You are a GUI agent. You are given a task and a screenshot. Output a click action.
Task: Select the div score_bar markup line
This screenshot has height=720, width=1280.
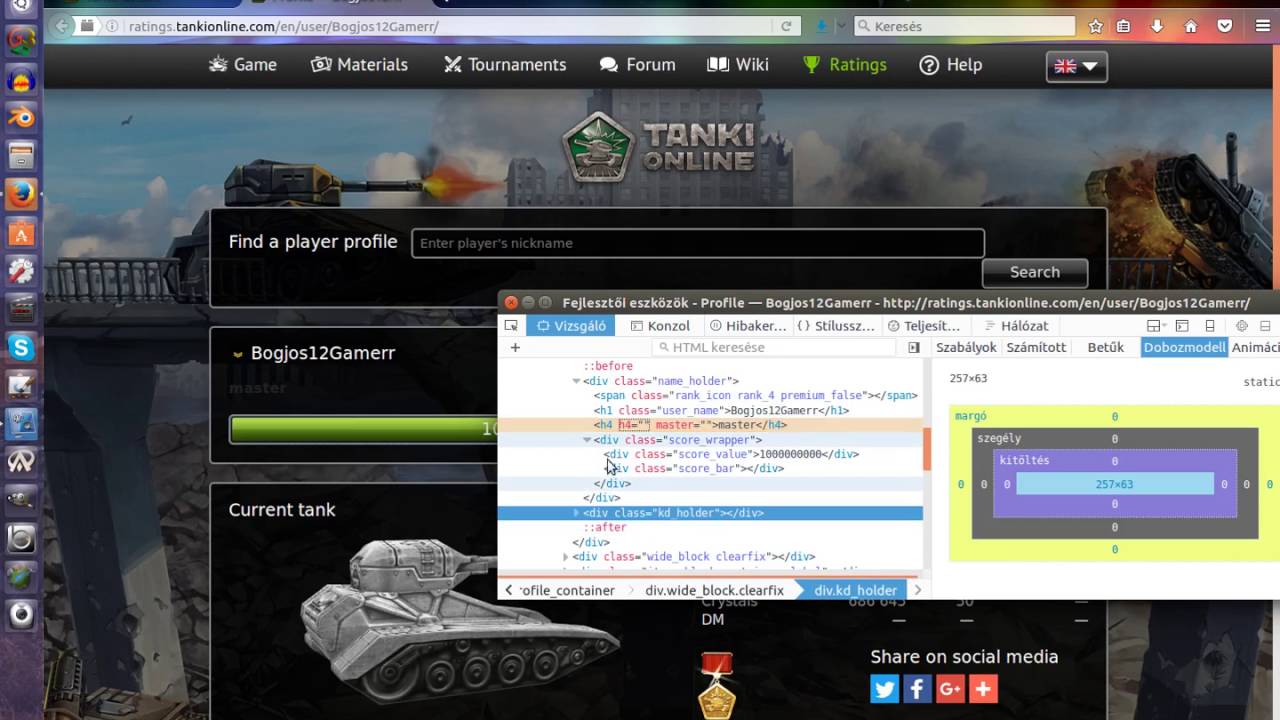694,469
